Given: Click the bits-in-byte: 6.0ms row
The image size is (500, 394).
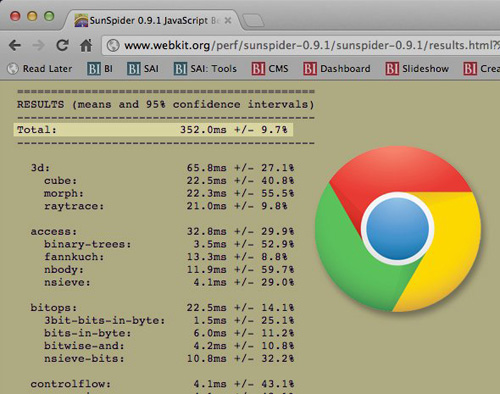Looking at the screenshot, I should pos(169,333).
